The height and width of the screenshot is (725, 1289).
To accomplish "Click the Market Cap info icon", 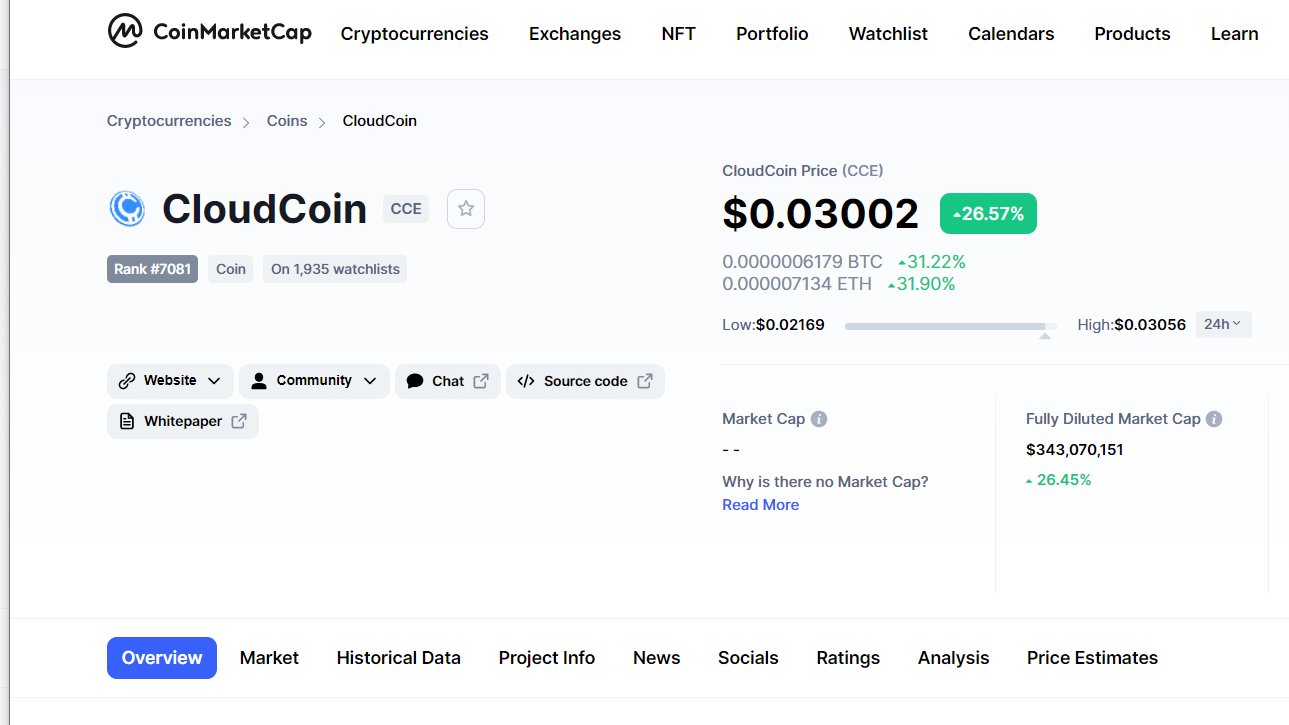I will (x=819, y=418).
